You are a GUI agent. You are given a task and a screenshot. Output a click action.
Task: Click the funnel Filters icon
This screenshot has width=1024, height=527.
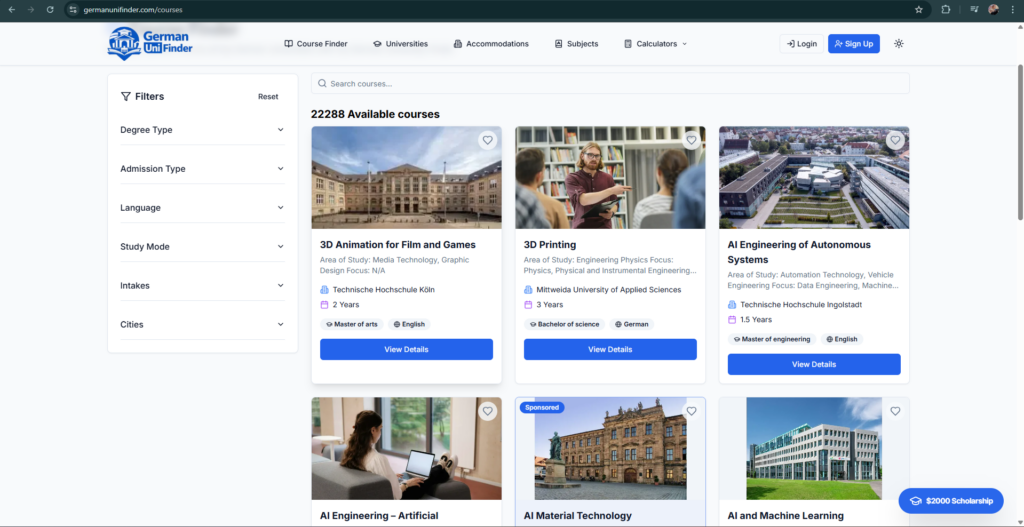126,97
